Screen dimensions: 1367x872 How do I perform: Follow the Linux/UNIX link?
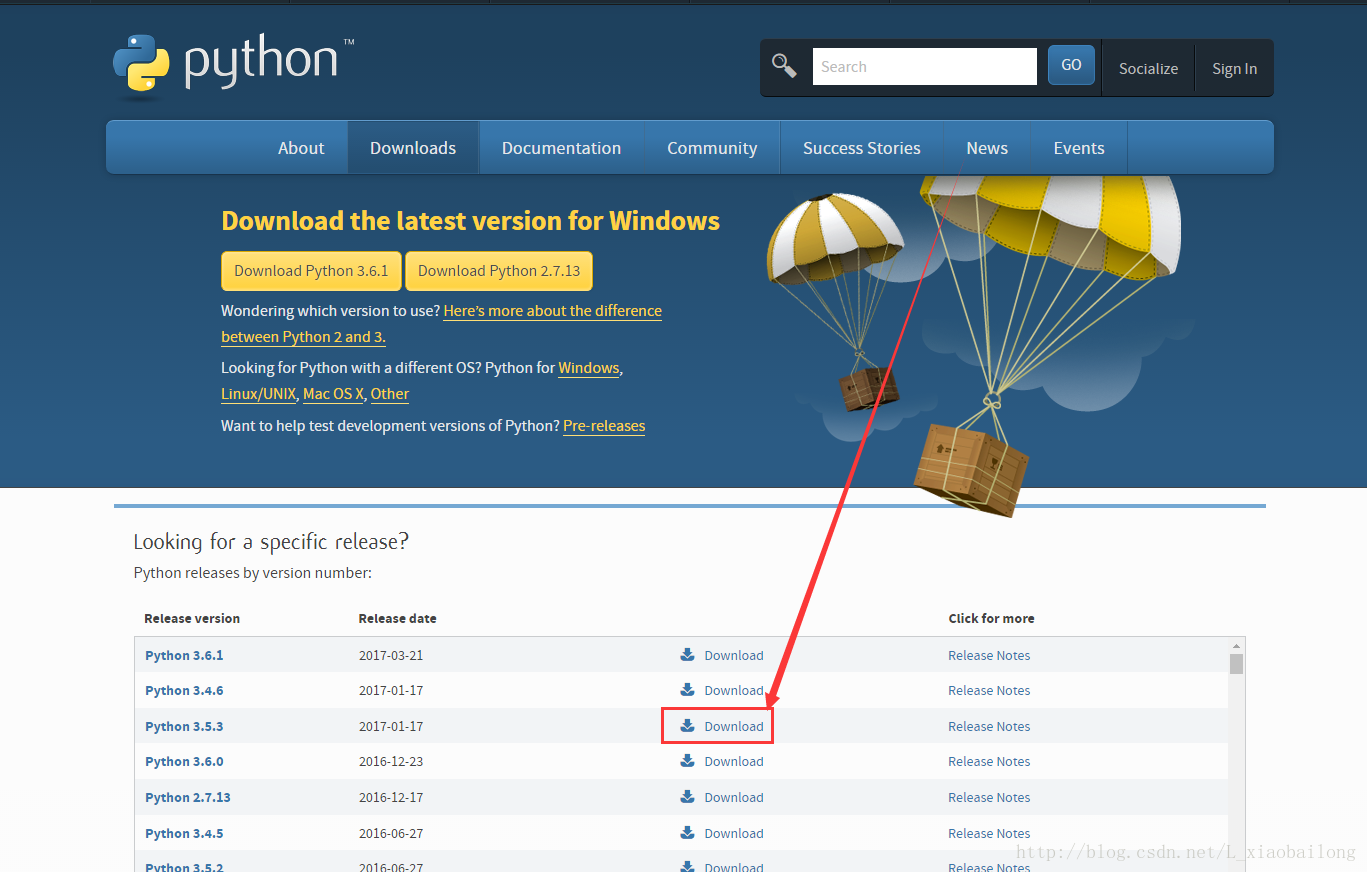point(258,394)
